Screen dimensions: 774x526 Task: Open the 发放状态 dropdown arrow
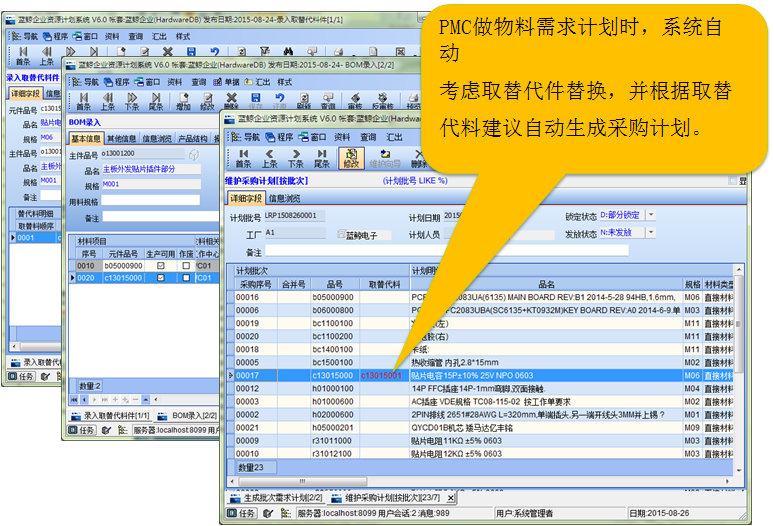click(x=651, y=232)
